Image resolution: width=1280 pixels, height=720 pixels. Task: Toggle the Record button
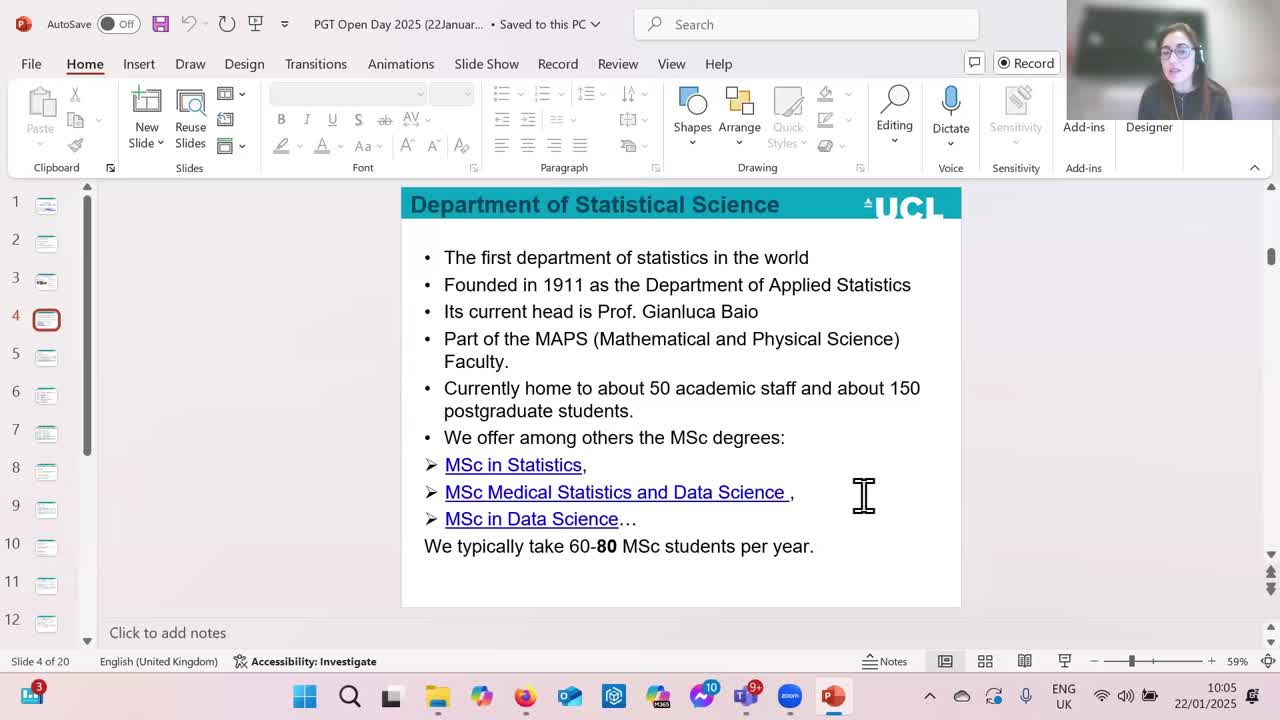(x=1026, y=62)
